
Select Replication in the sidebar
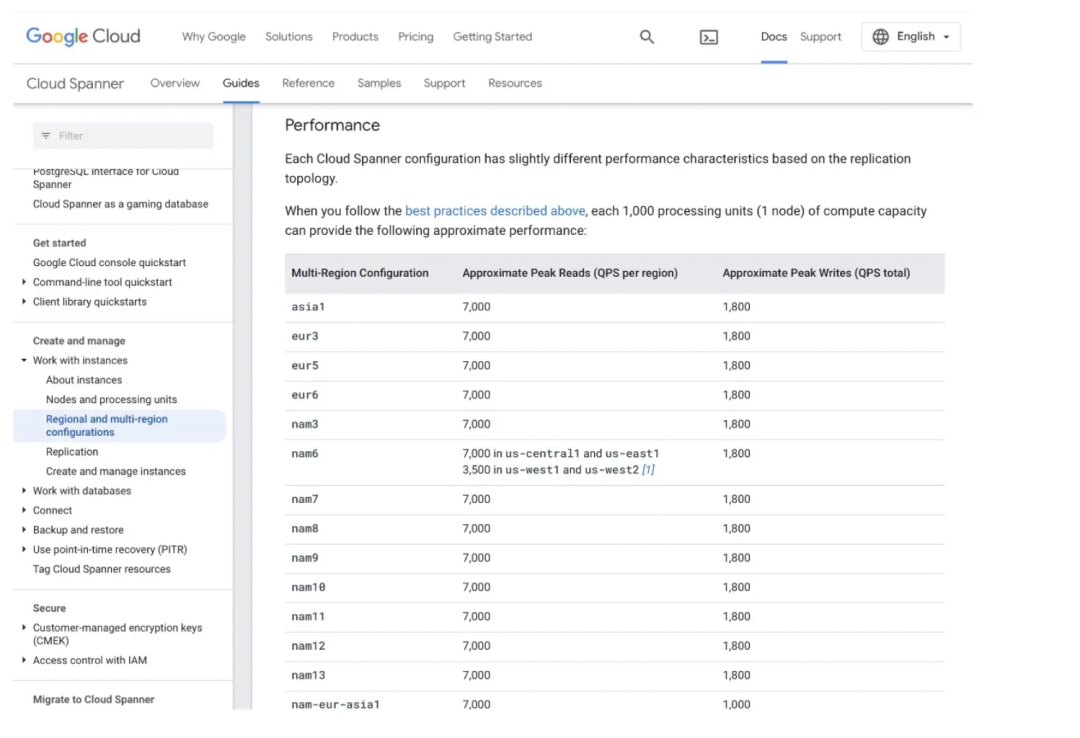[72, 452]
